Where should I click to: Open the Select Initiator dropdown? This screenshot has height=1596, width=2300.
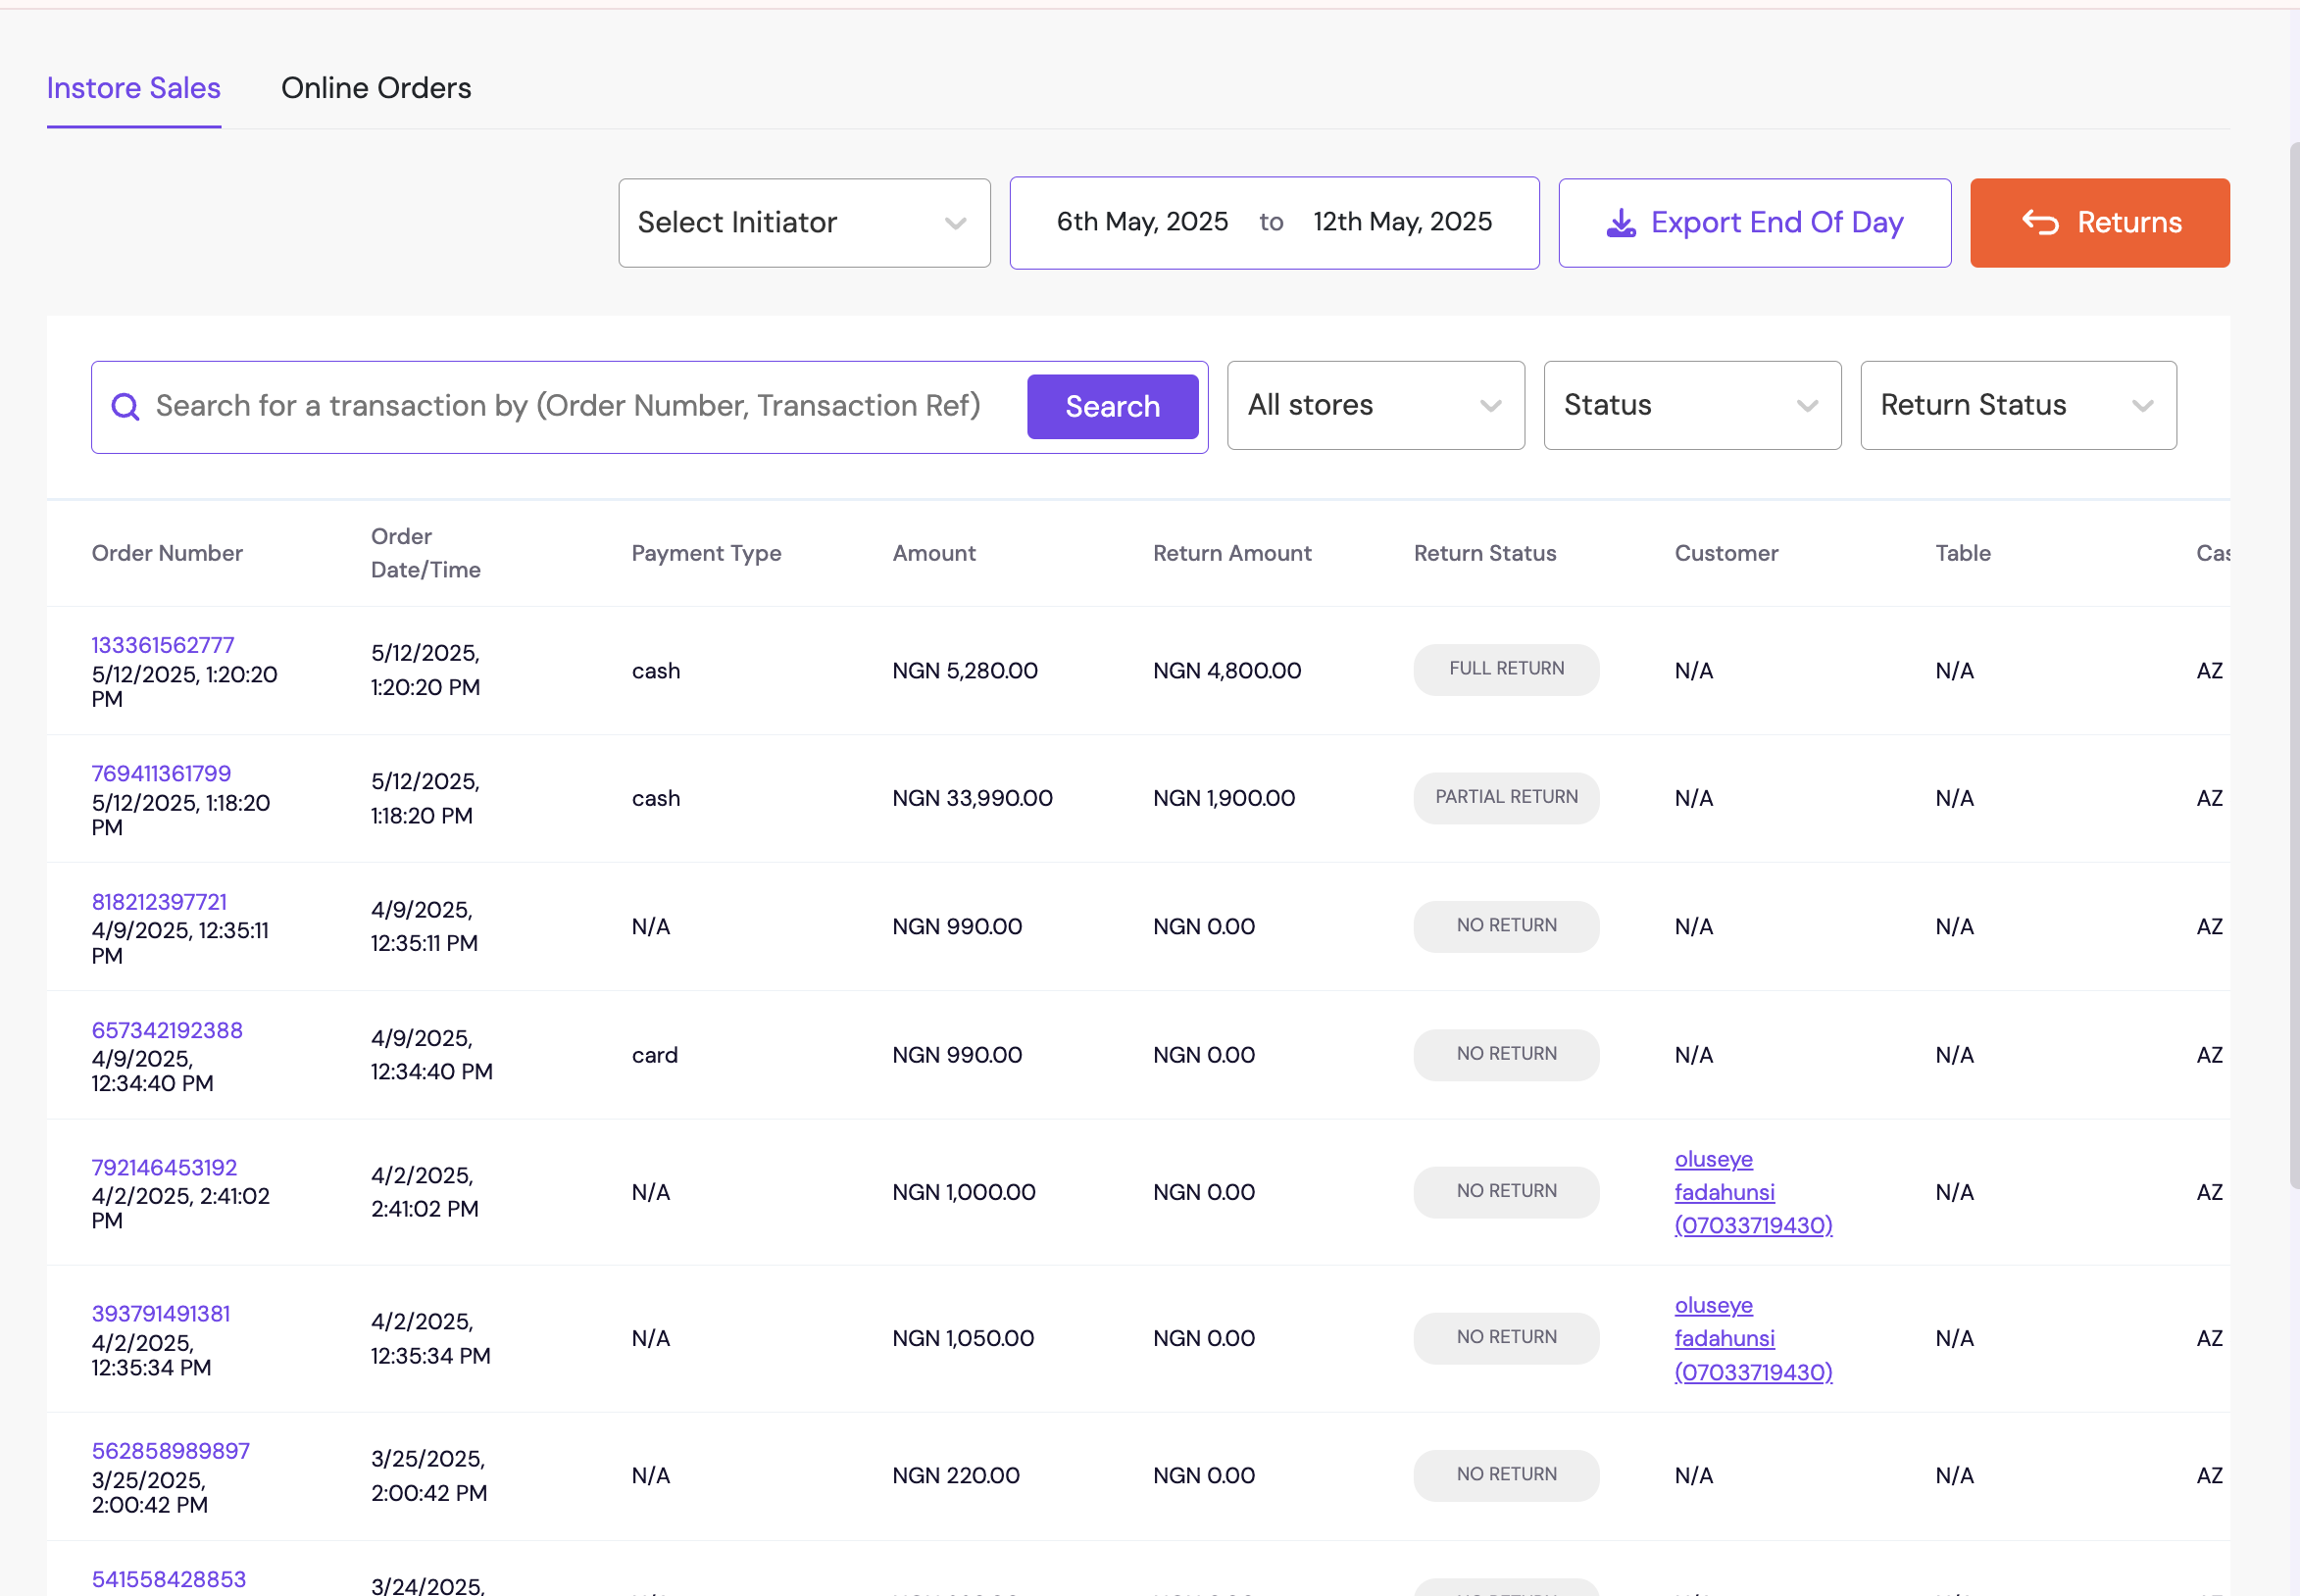pos(803,223)
